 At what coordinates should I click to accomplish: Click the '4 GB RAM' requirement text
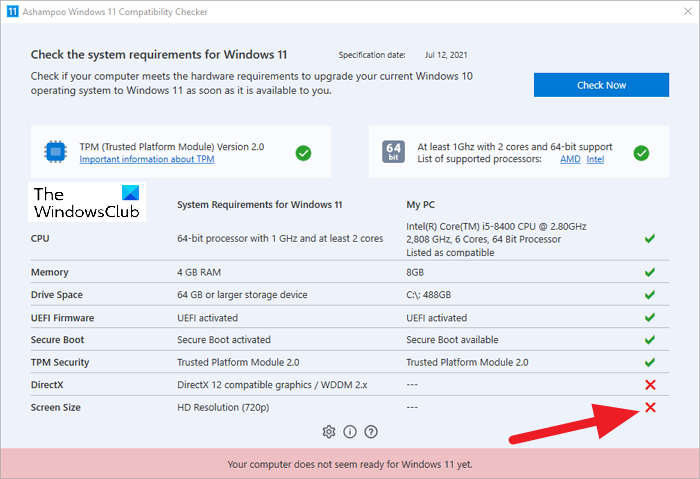point(199,272)
